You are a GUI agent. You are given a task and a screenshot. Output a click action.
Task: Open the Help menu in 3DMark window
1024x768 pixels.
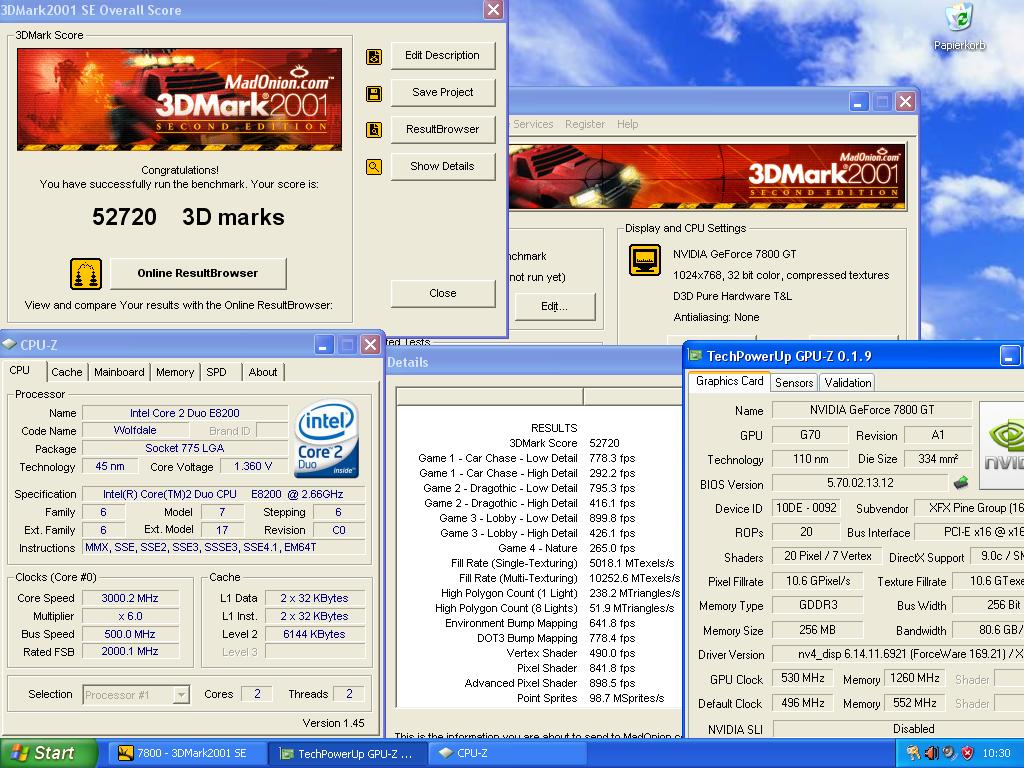click(x=628, y=124)
